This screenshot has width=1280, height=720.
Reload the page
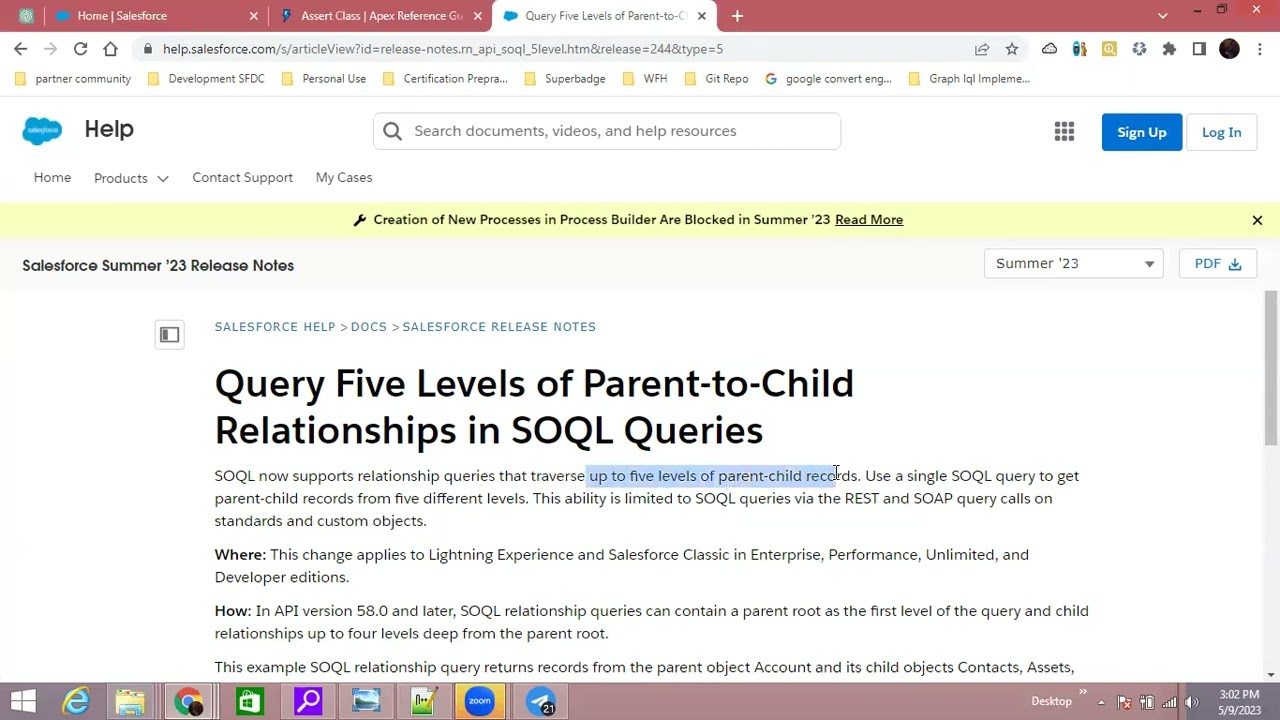80,48
